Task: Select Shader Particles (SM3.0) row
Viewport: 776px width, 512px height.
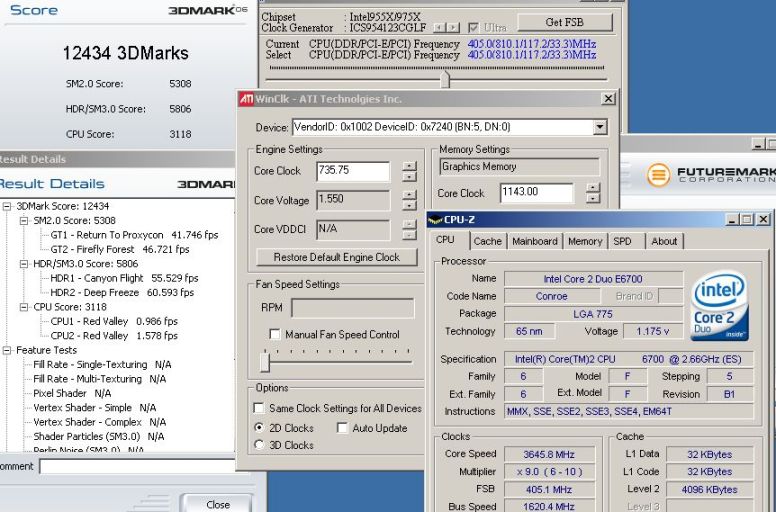Action: coord(98,436)
